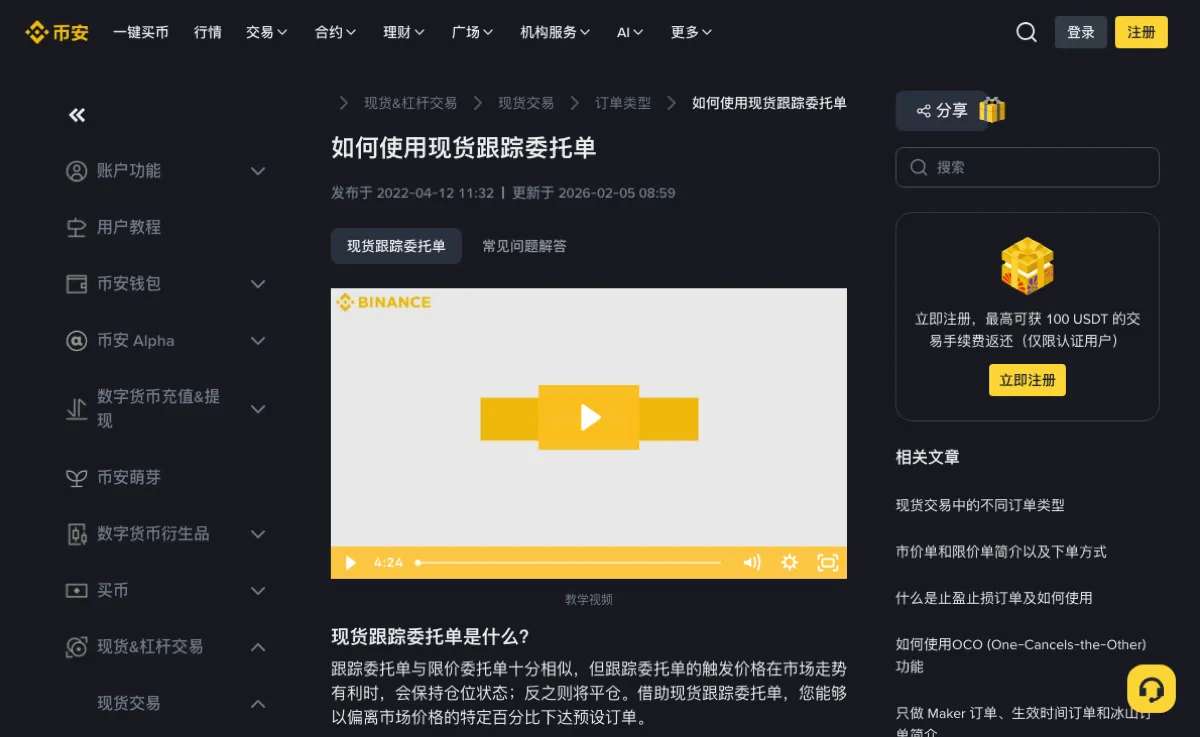Open breadcrumb link 订单类型
Viewport: 1200px width, 737px height.
(x=623, y=103)
